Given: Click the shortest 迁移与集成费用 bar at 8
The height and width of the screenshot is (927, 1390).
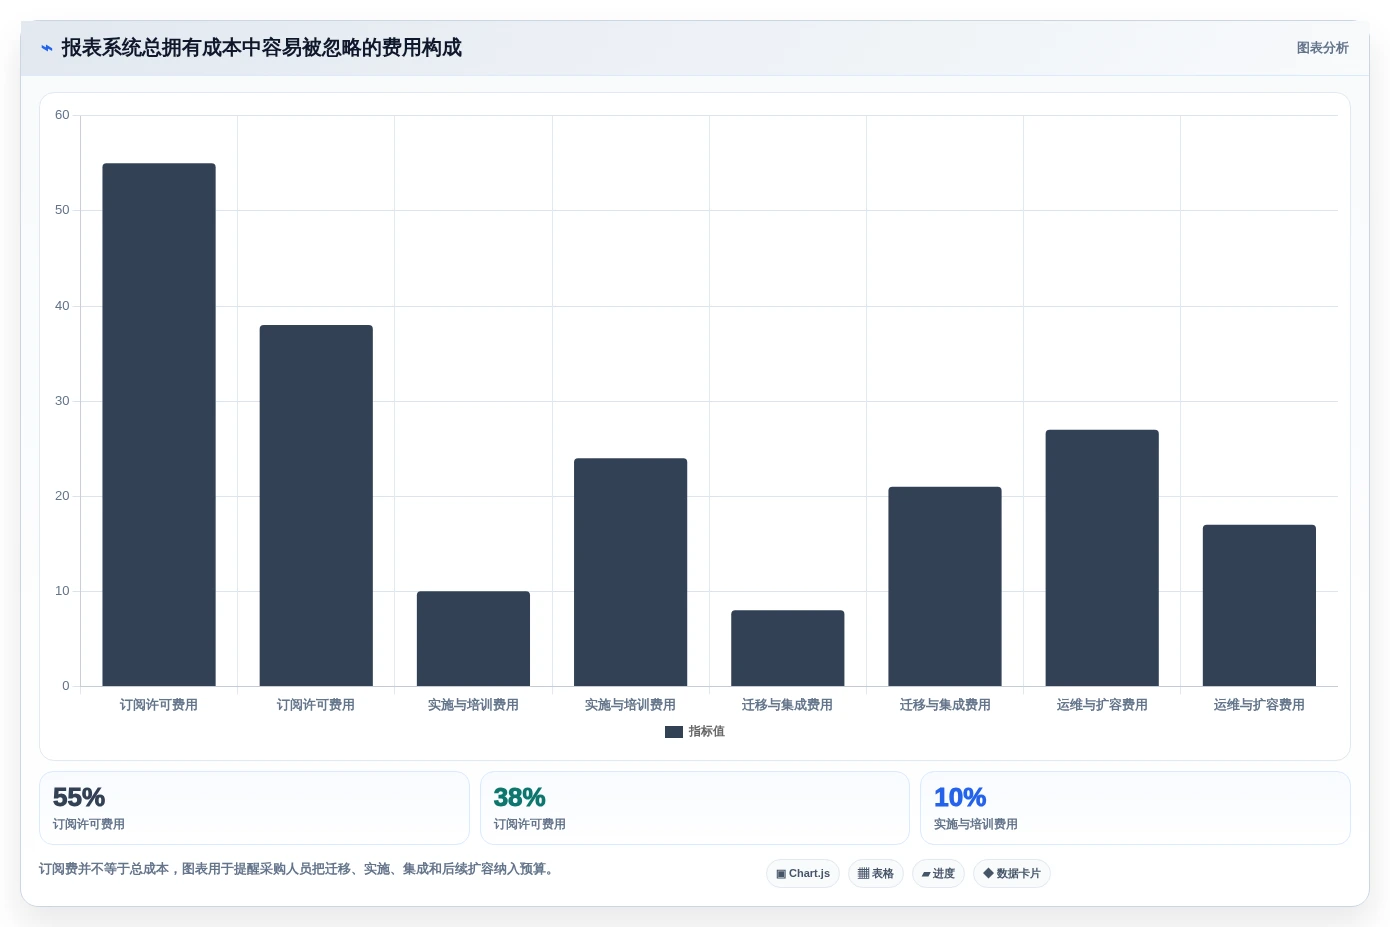Looking at the screenshot, I should pos(788,648).
